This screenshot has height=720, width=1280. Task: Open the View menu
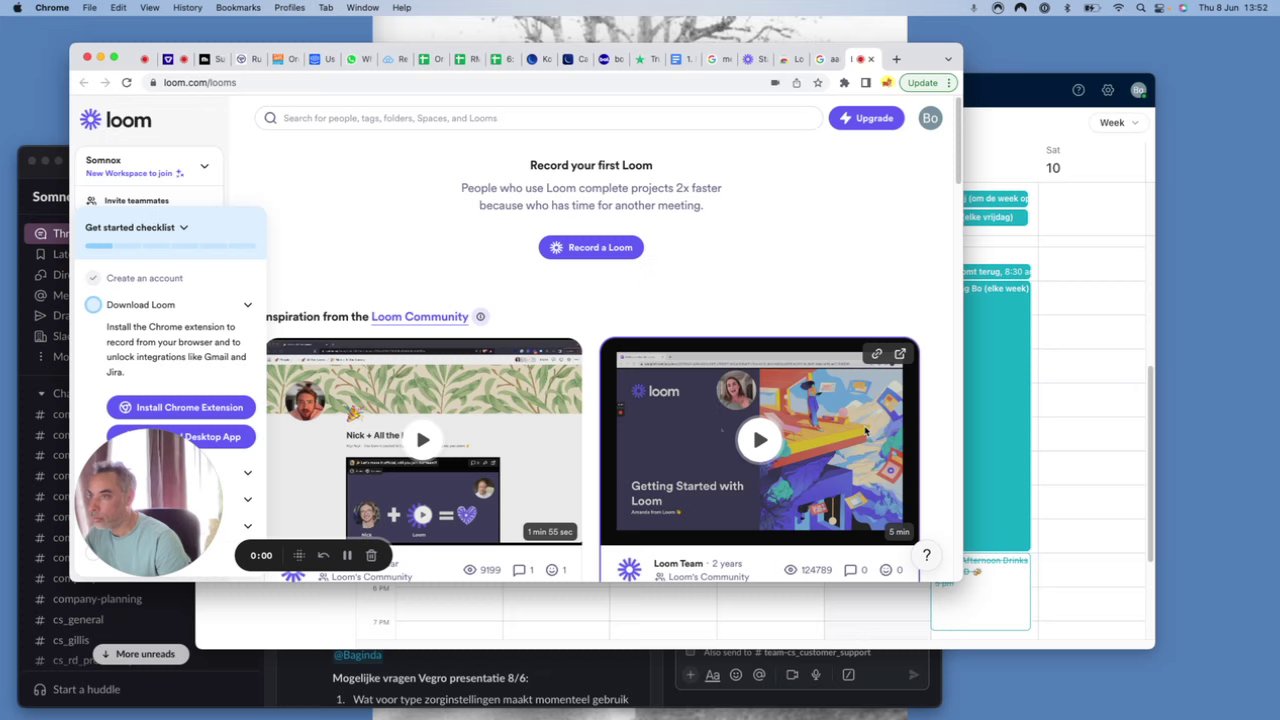tap(149, 8)
